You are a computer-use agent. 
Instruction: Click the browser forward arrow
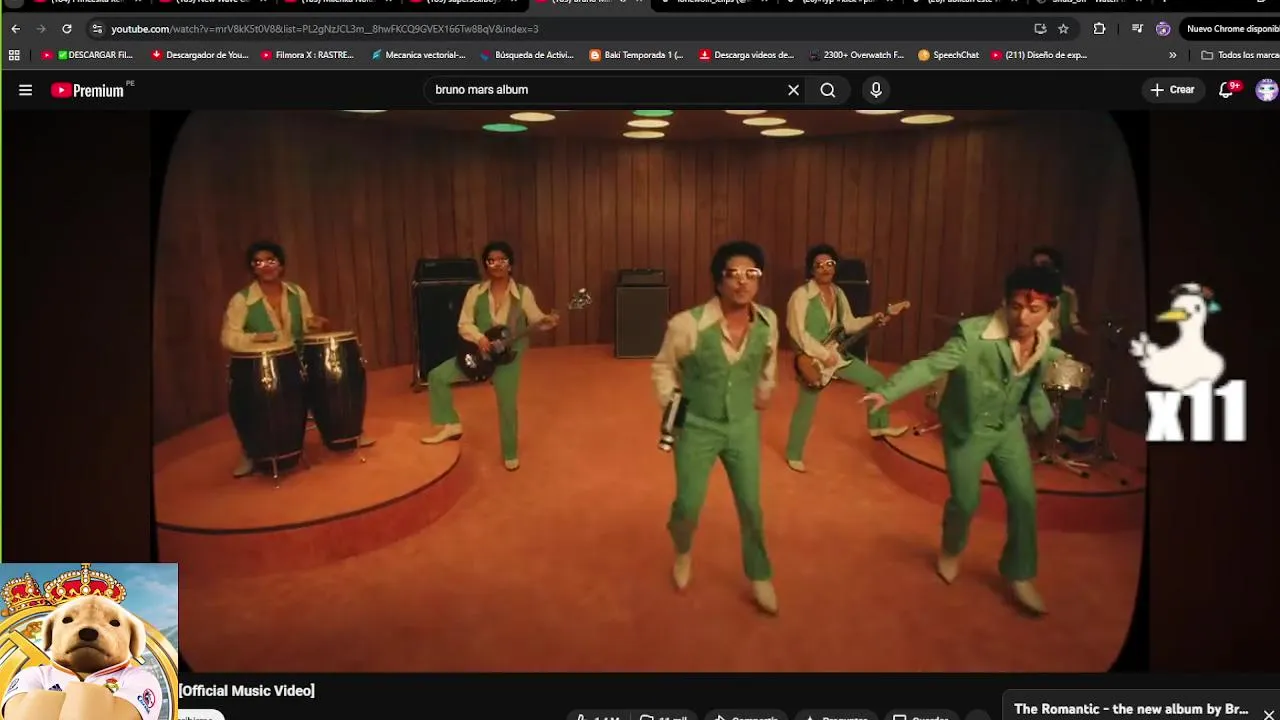(41, 29)
